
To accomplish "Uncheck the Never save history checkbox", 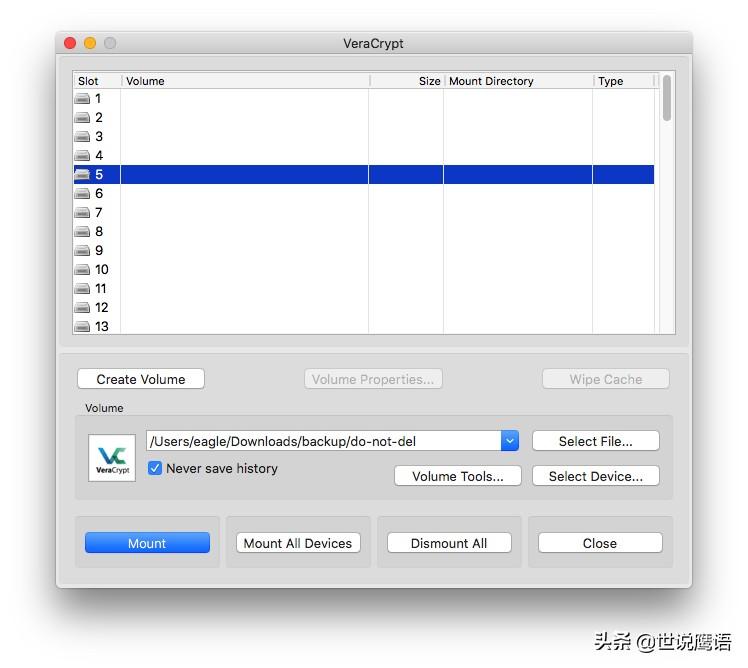I will 155,468.
